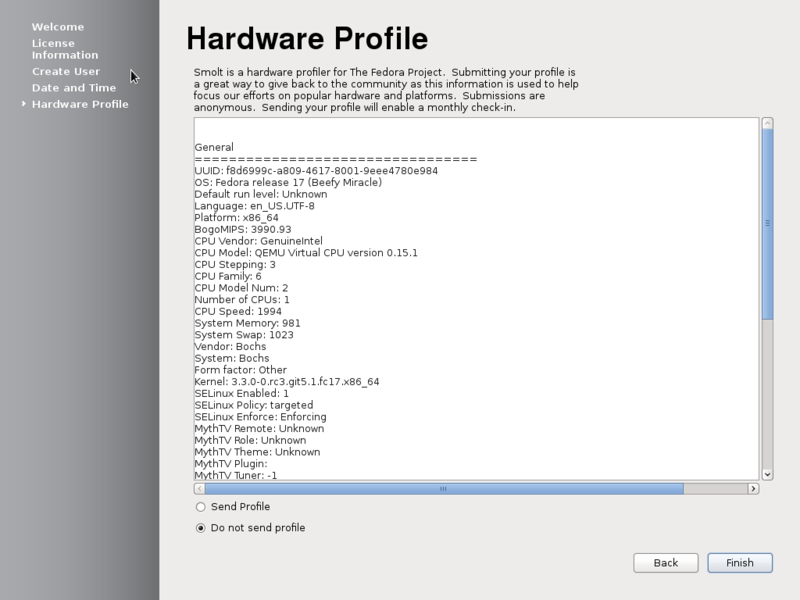Click the Finish button
800x600 pixels.
point(740,563)
